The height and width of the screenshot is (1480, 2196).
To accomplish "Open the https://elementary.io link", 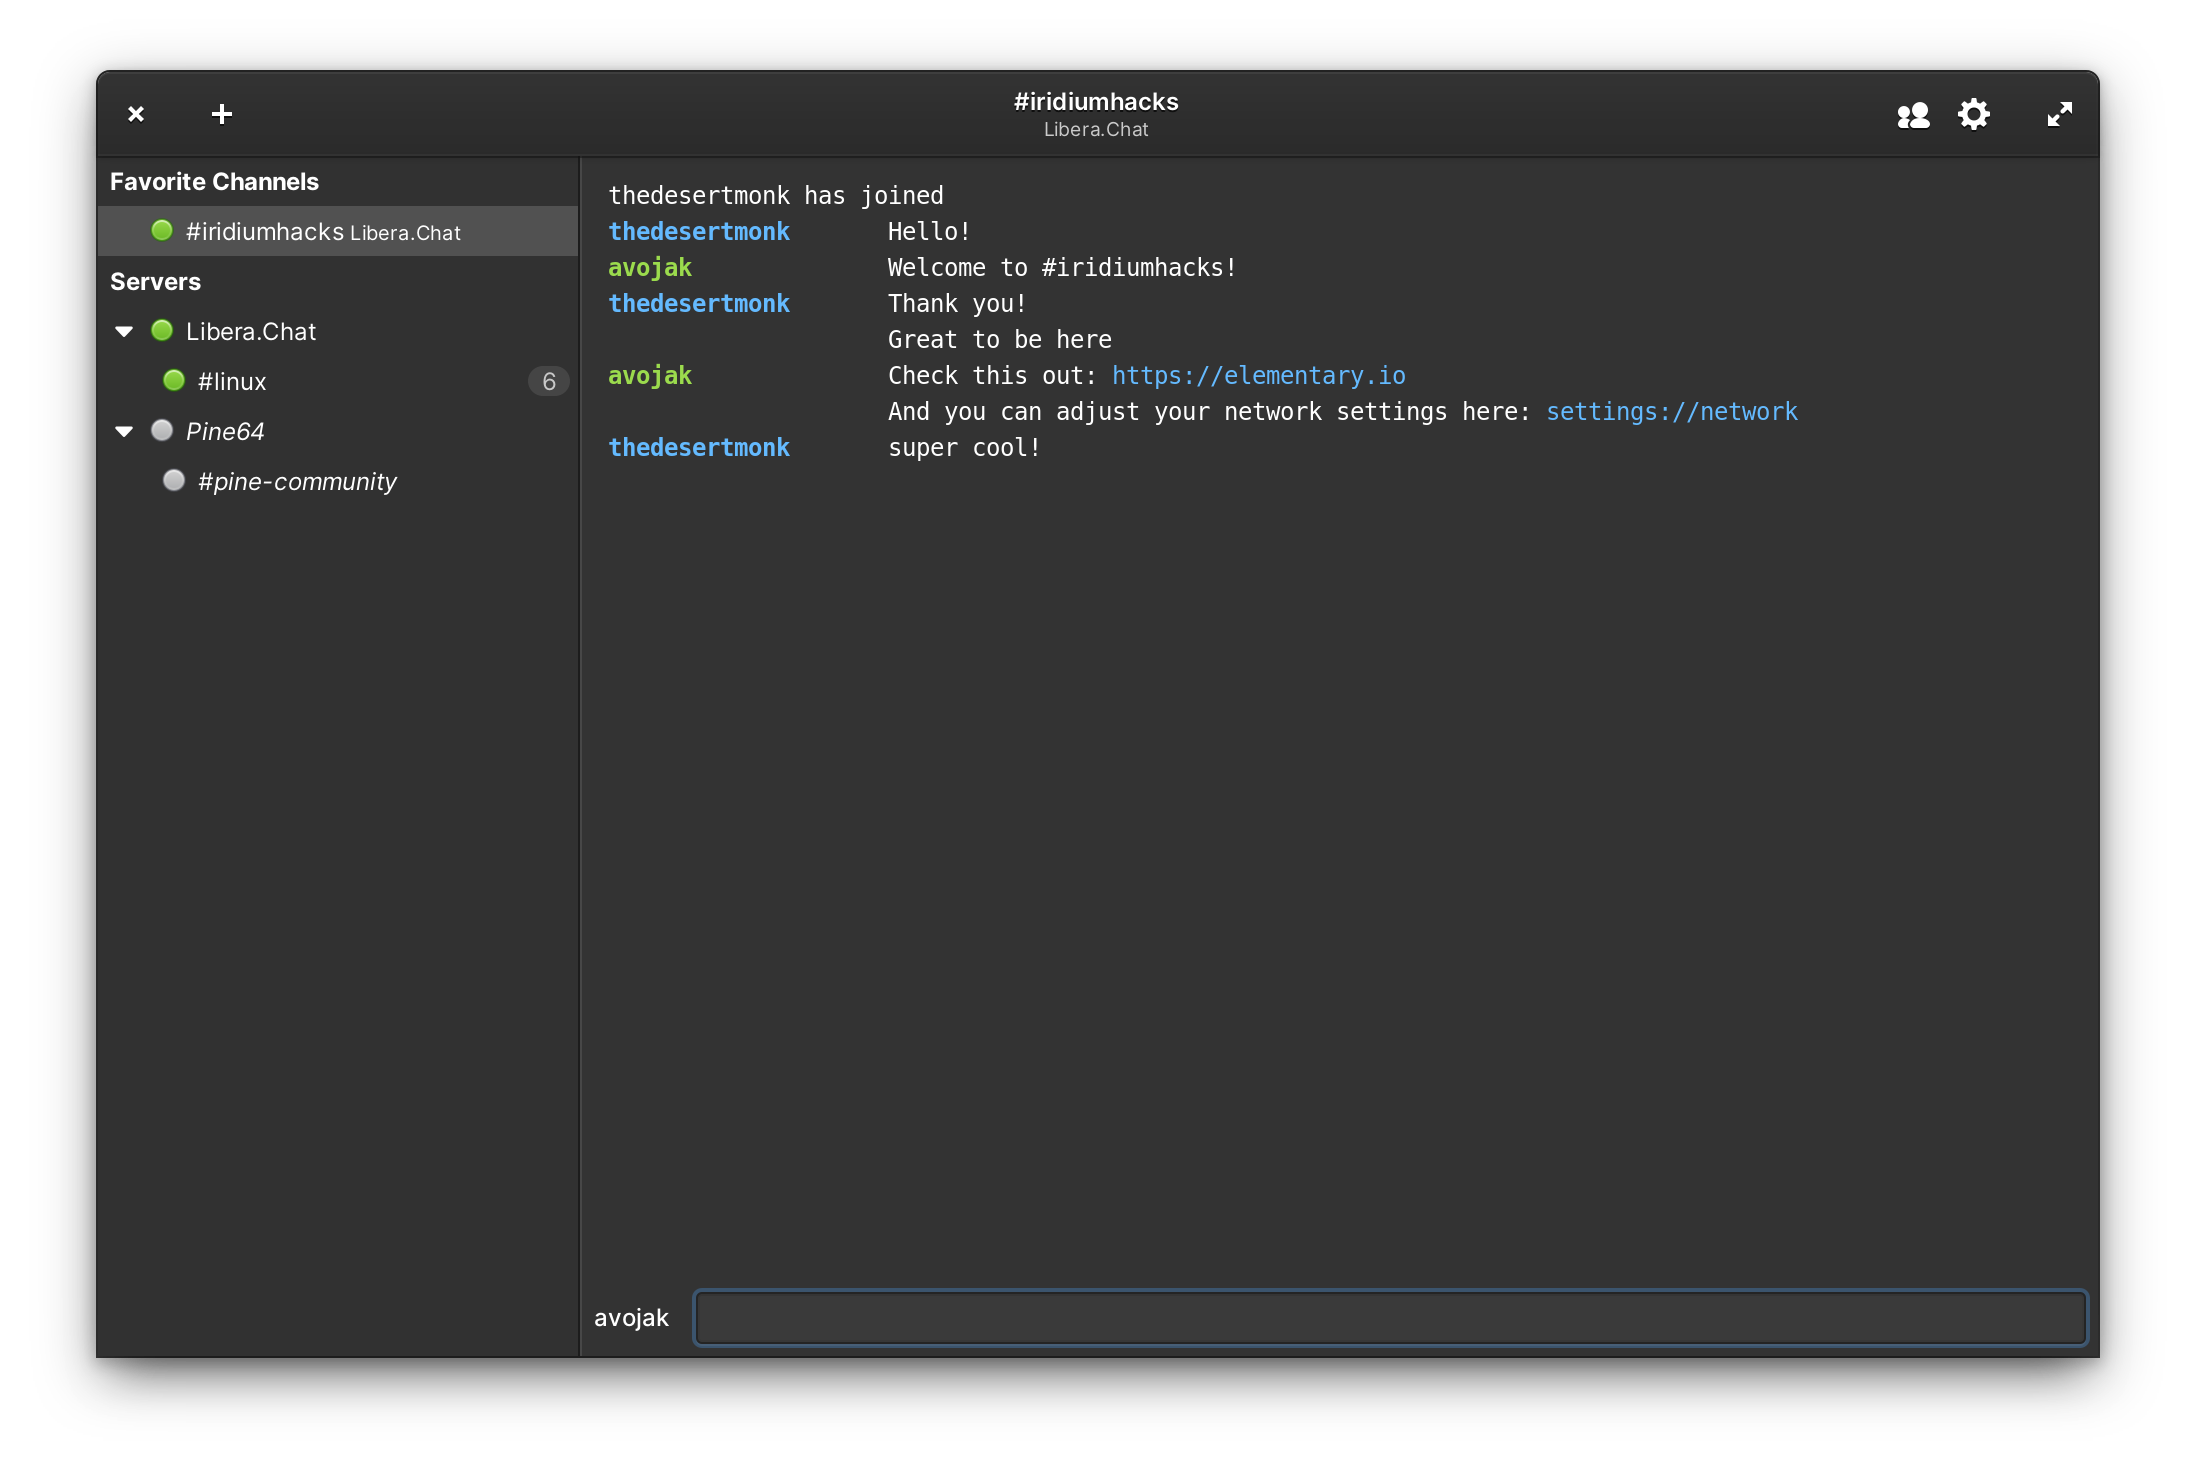I will coord(1258,375).
